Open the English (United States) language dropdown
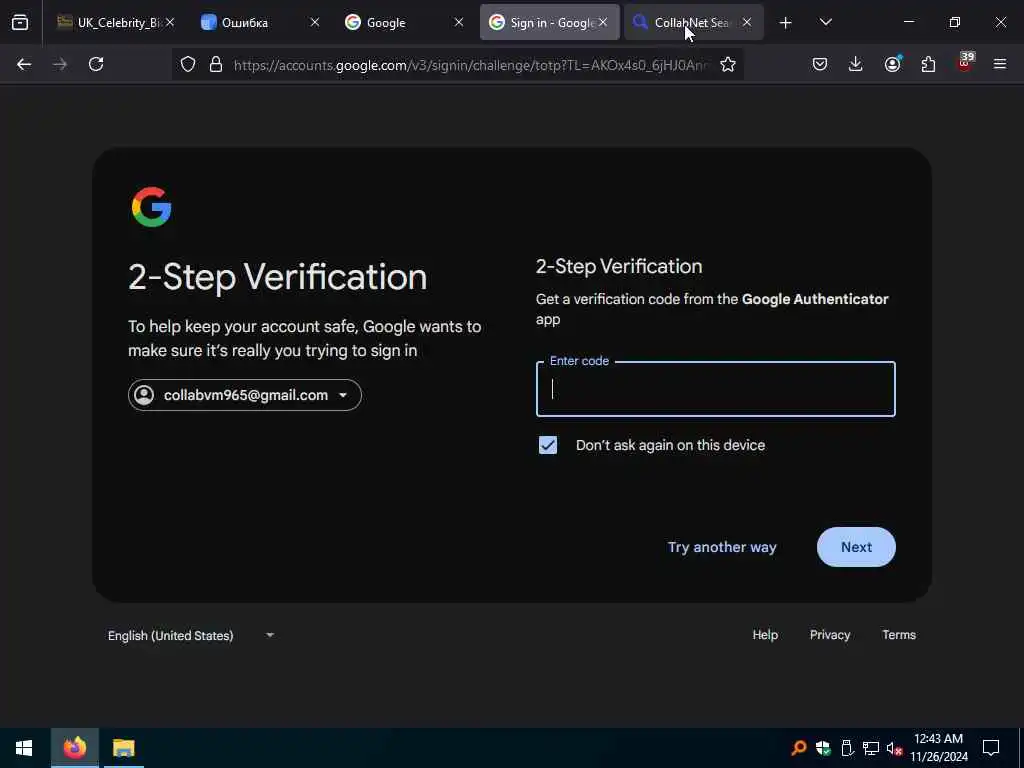The width and height of the screenshot is (1024, 768). pyautogui.click(x=191, y=635)
